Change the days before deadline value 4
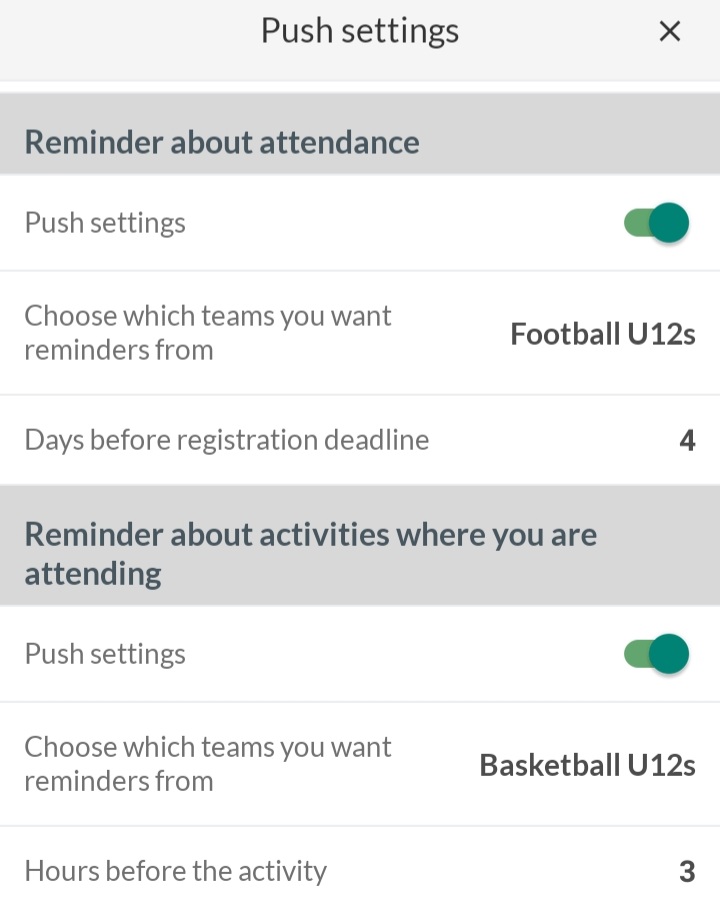Screen dimensions: 720x898 coord(687,440)
